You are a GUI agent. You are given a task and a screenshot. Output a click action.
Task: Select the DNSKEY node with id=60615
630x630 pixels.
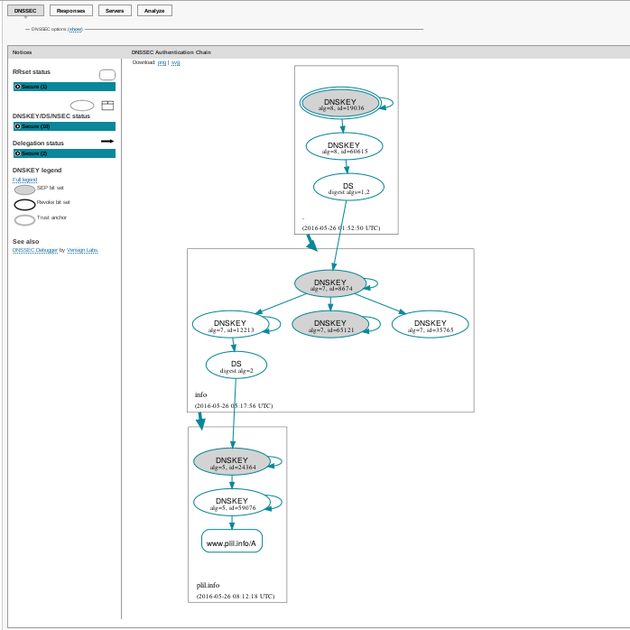point(344,147)
